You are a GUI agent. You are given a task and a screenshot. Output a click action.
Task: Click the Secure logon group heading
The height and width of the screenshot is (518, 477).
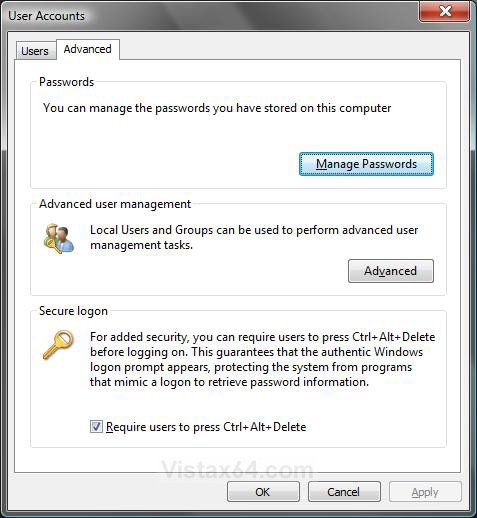[73, 311]
